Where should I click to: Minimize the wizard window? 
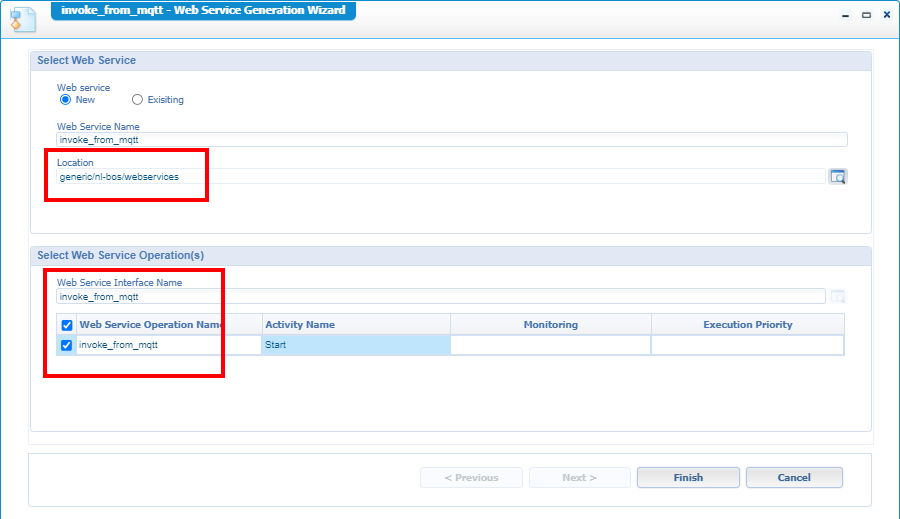click(x=845, y=16)
